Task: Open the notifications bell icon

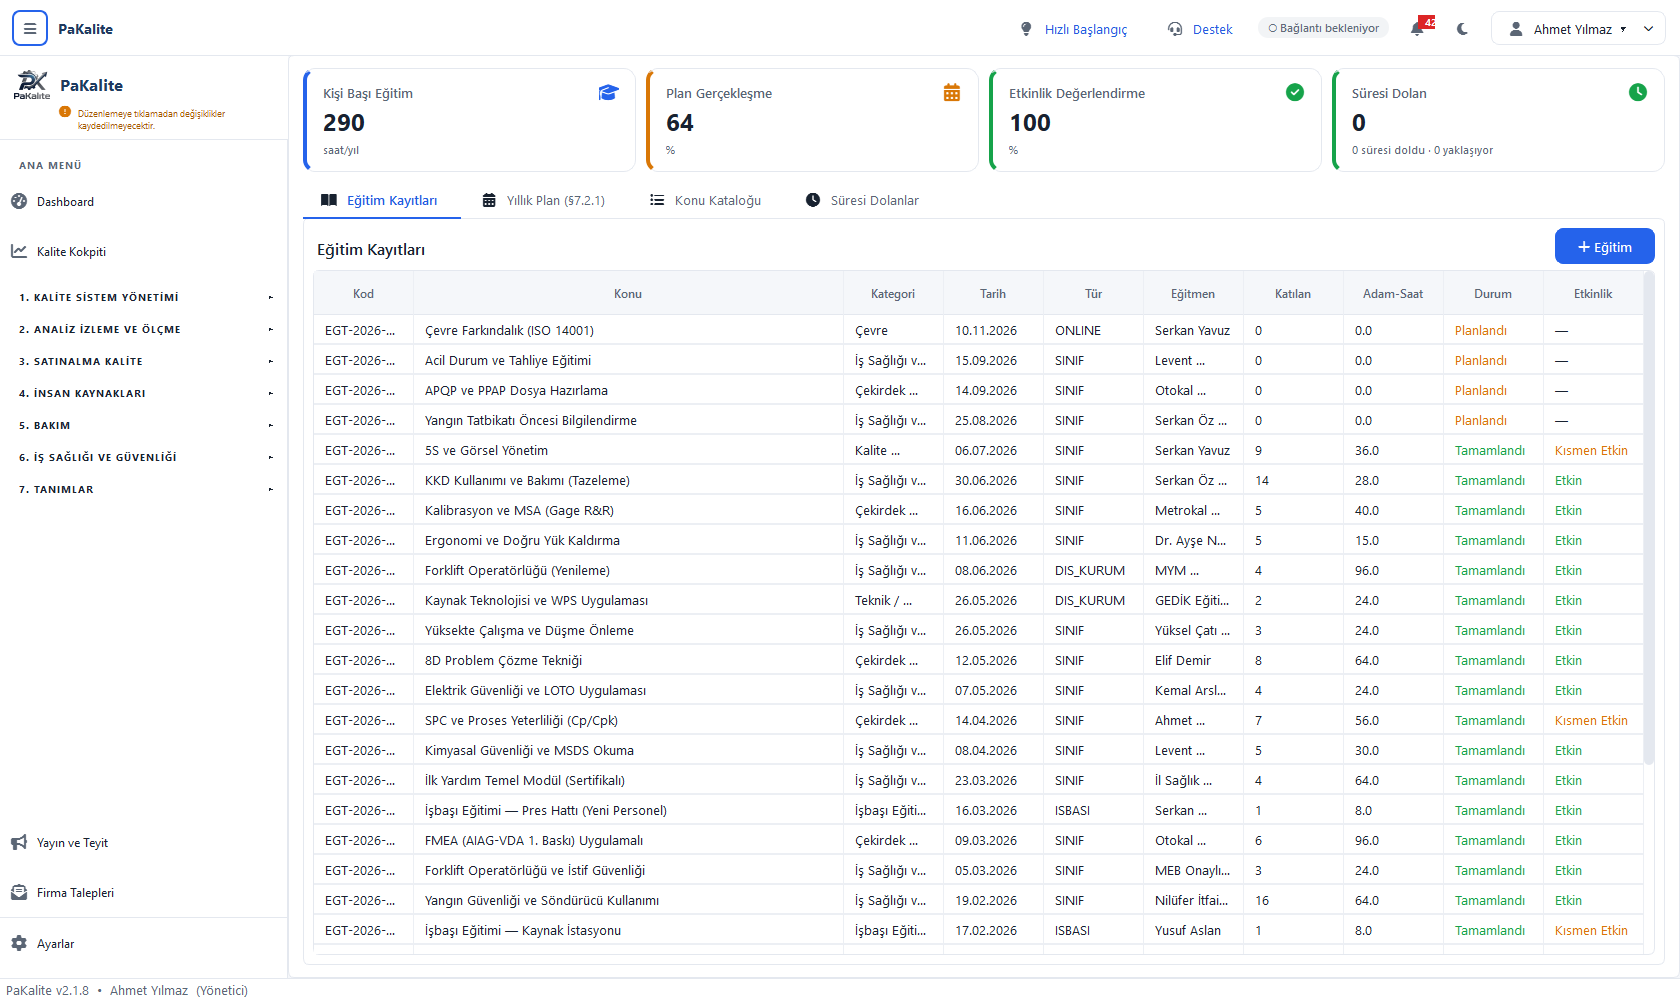Action: click(x=1418, y=29)
